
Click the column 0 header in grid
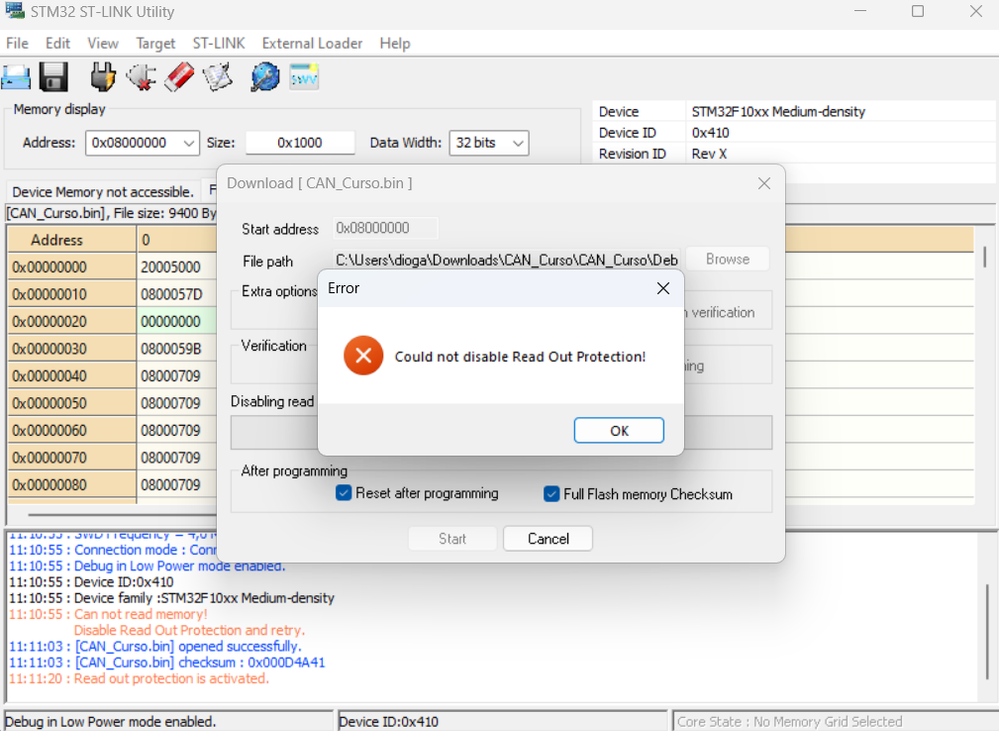tap(177, 240)
